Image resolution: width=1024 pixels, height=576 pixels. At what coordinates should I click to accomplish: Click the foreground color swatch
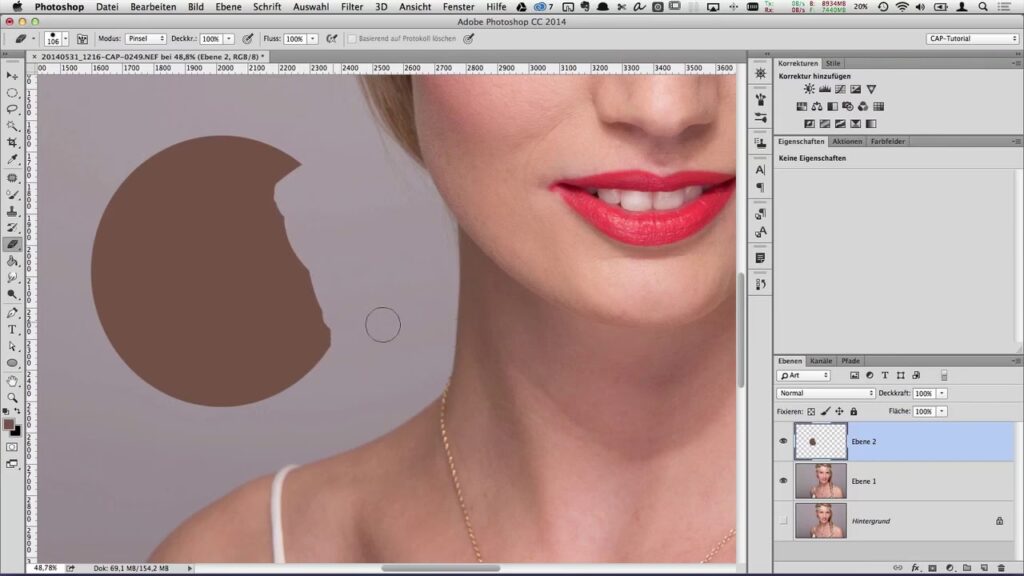pos(9,425)
